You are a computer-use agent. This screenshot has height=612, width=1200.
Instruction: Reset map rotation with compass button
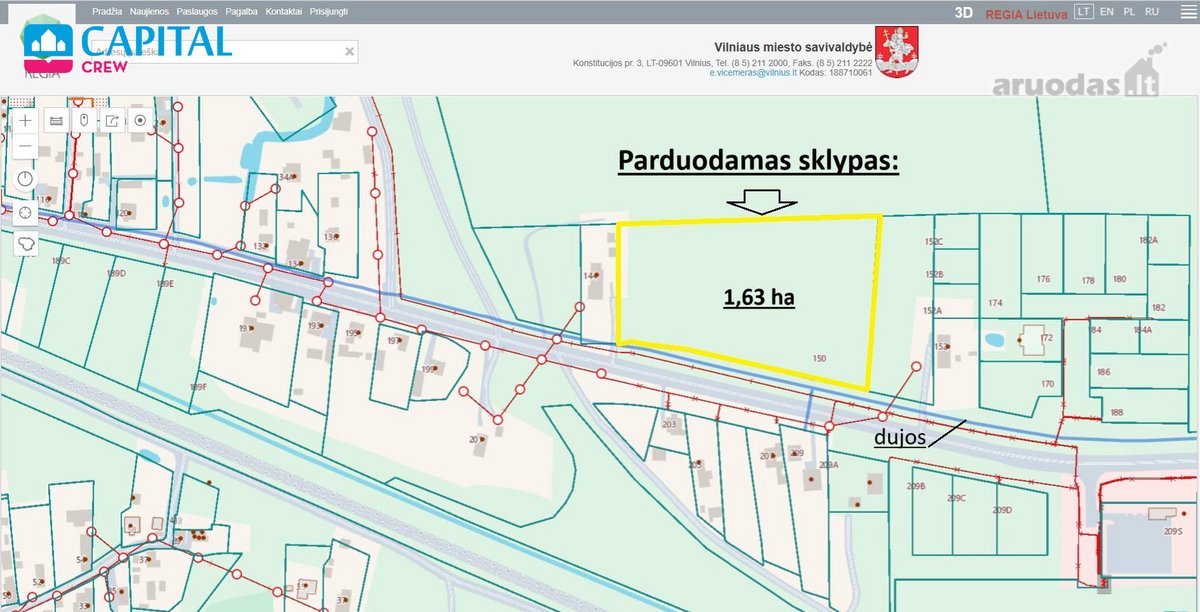coord(25,179)
